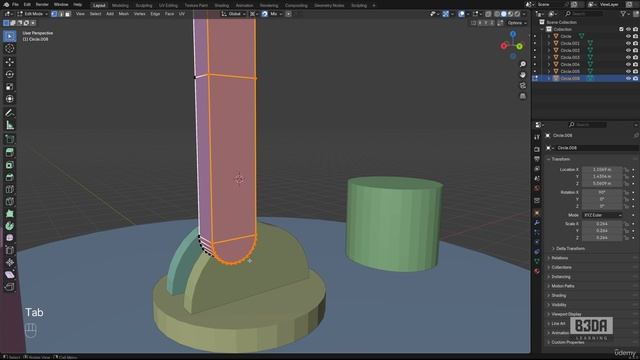640x360 pixels.
Task: Select the Shear tool
Action: pyautogui.click(x=10, y=275)
